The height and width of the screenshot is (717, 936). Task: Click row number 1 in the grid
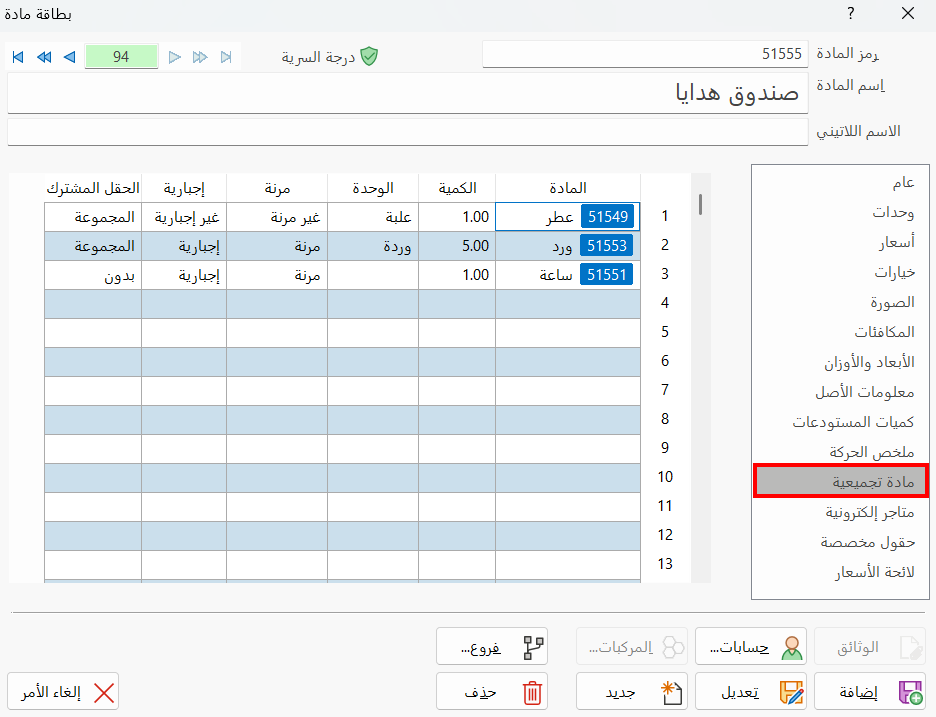[665, 217]
